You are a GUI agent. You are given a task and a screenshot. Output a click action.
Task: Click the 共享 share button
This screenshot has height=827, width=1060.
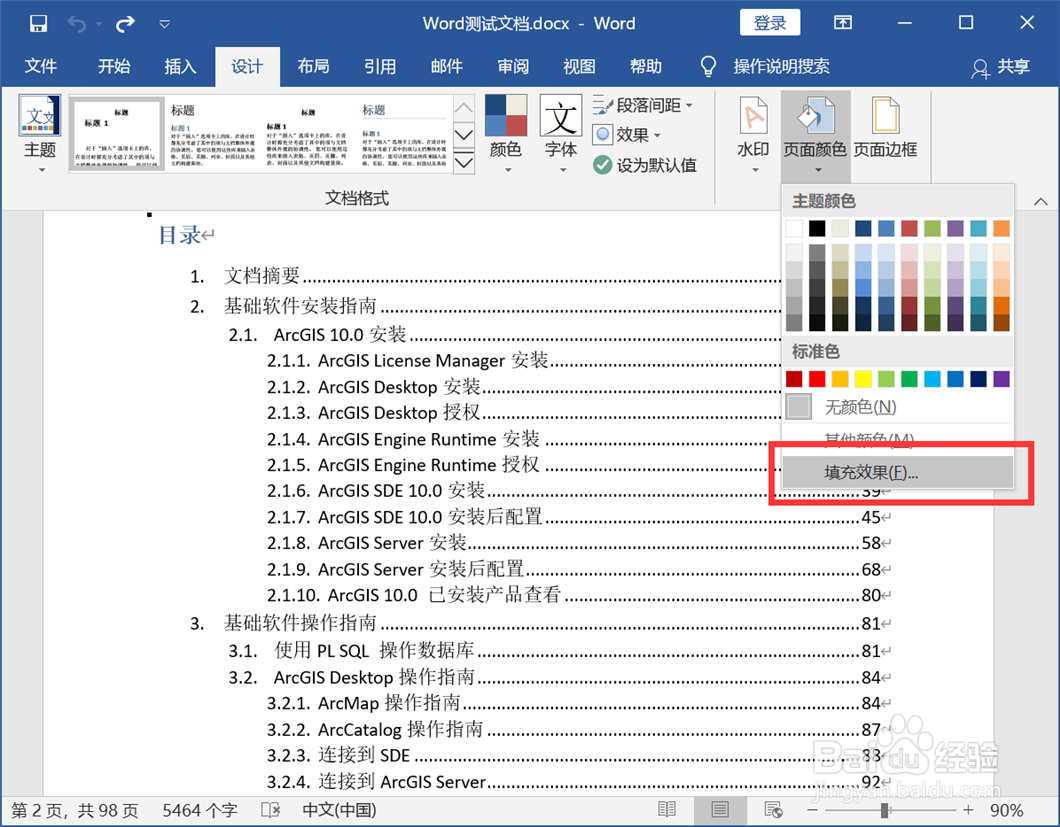[x=1001, y=66]
